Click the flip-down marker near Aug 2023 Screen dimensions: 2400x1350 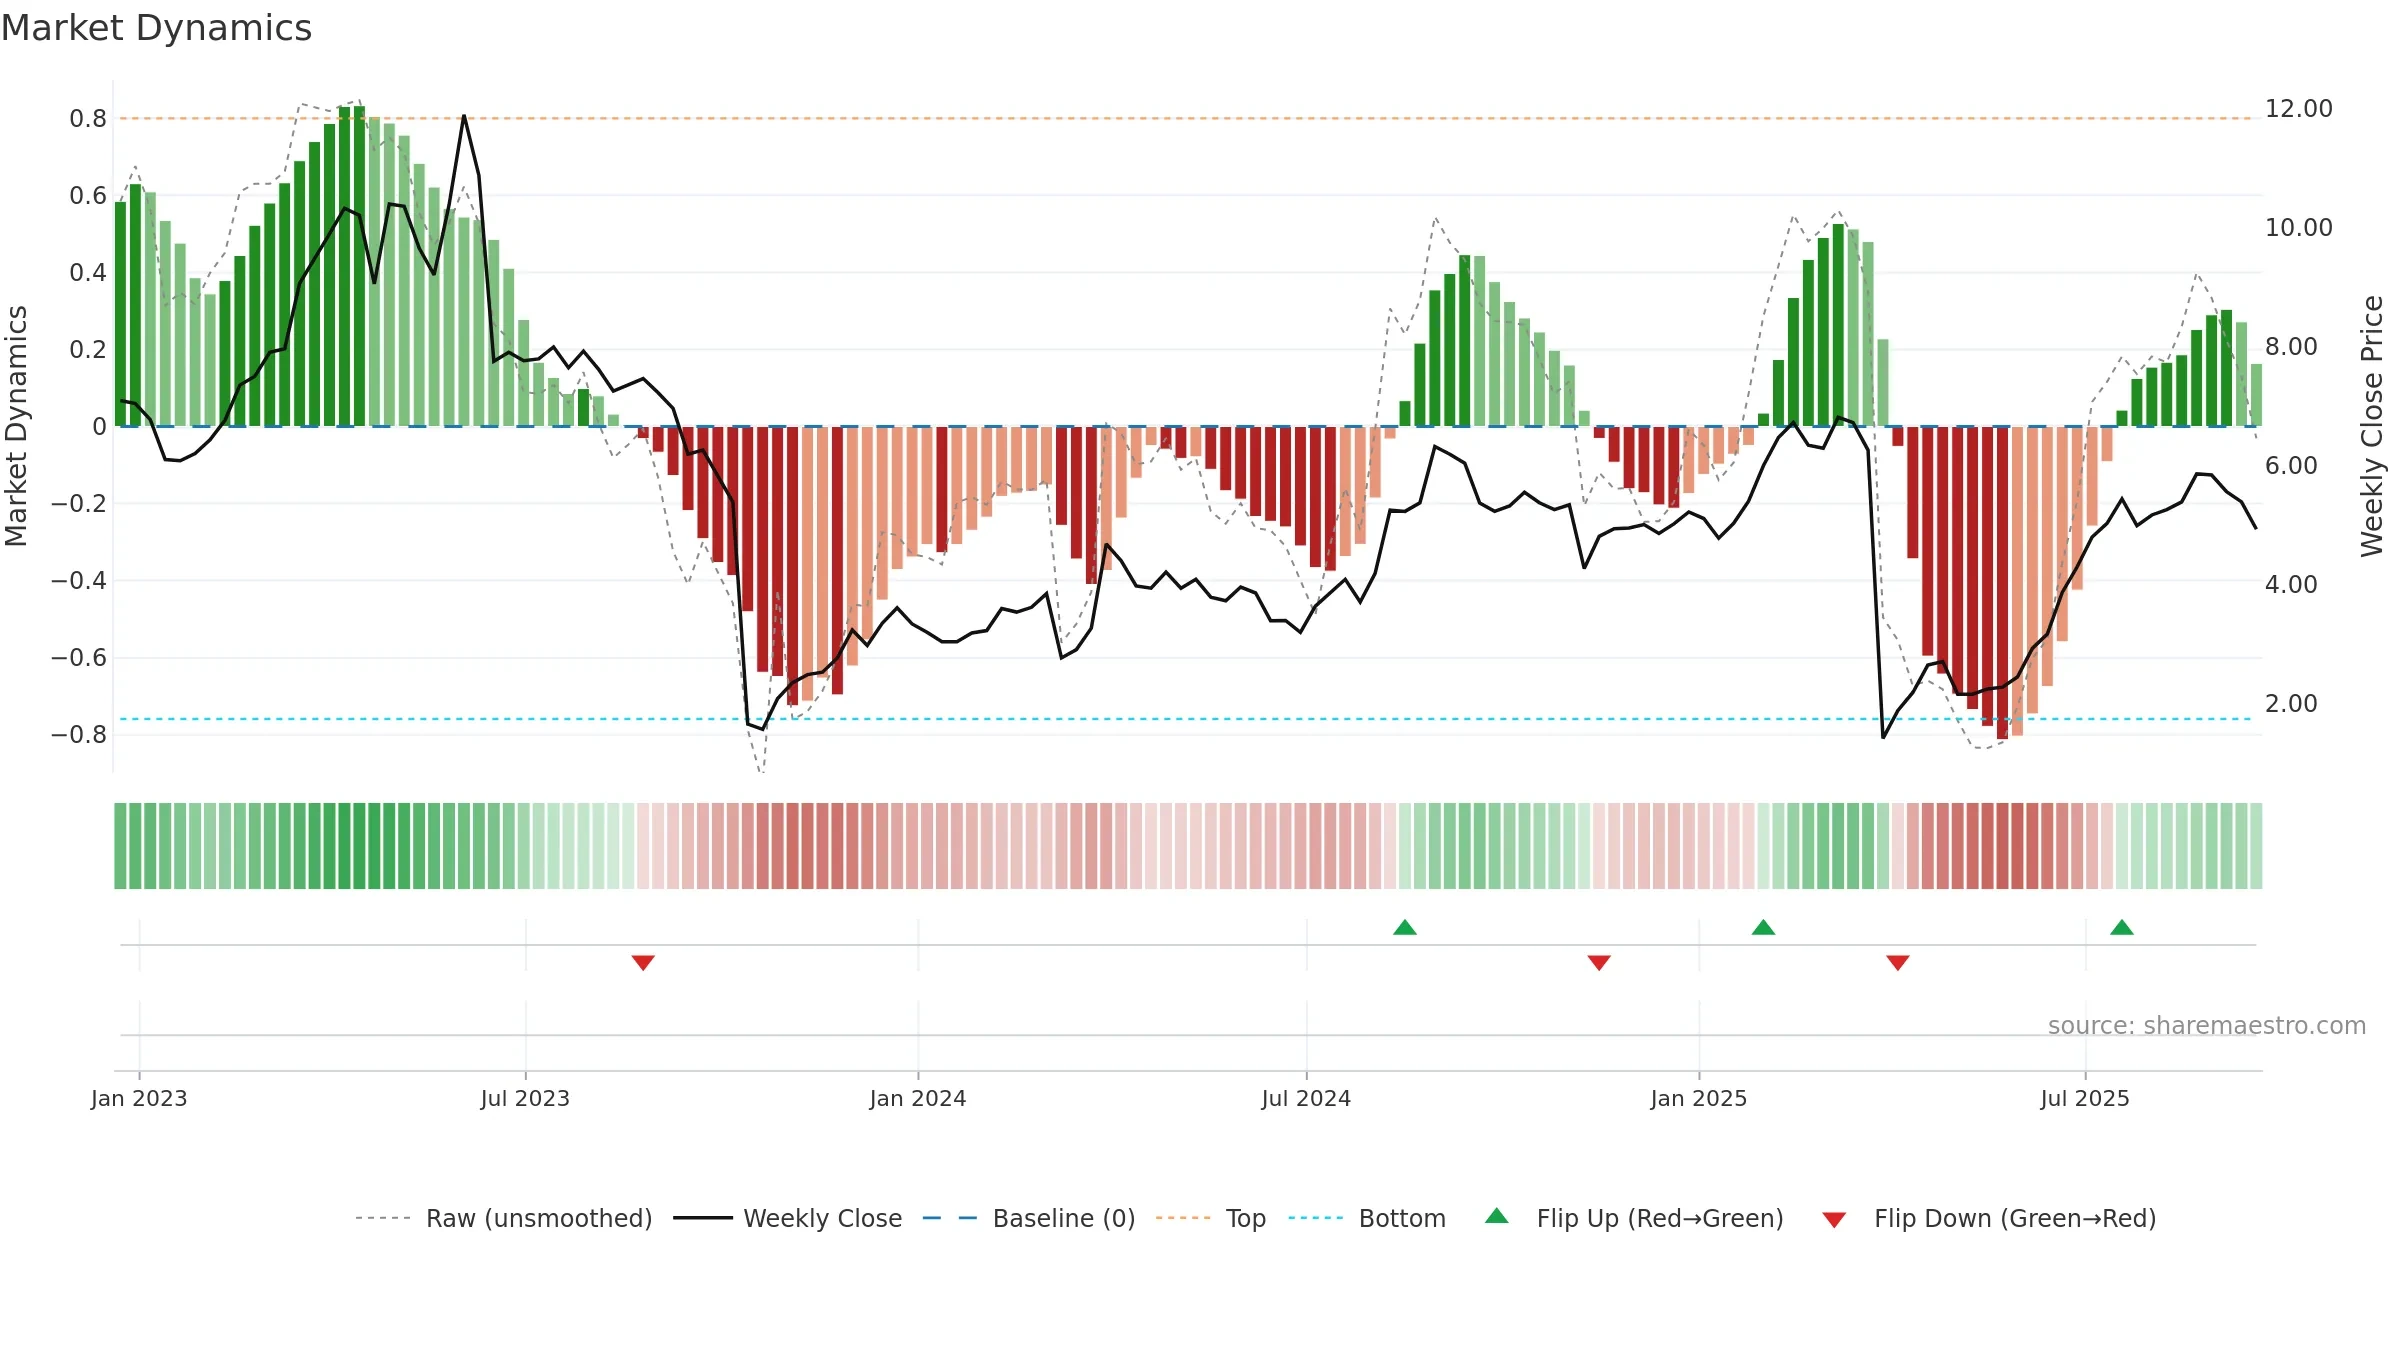point(643,962)
